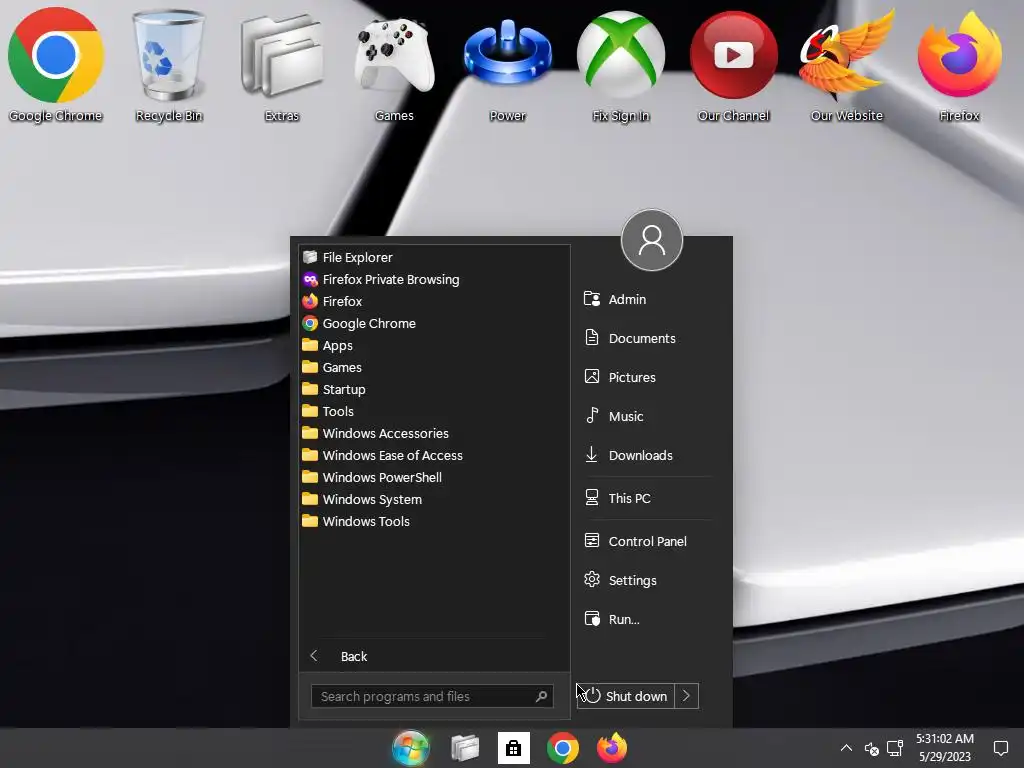Viewport: 1024px width, 768px height.
Task: Click the taskbar clock and date
Action: [x=945, y=748]
